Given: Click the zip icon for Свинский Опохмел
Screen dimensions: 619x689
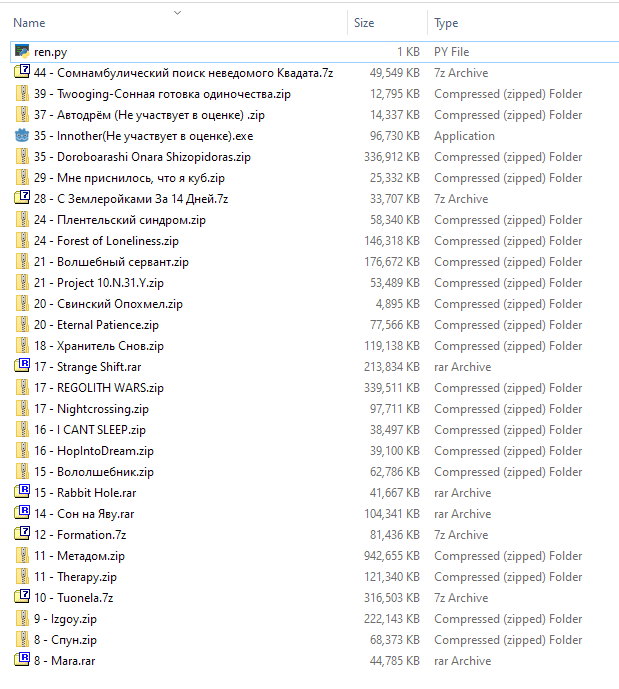Looking at the screenshot, I should 22,304.
